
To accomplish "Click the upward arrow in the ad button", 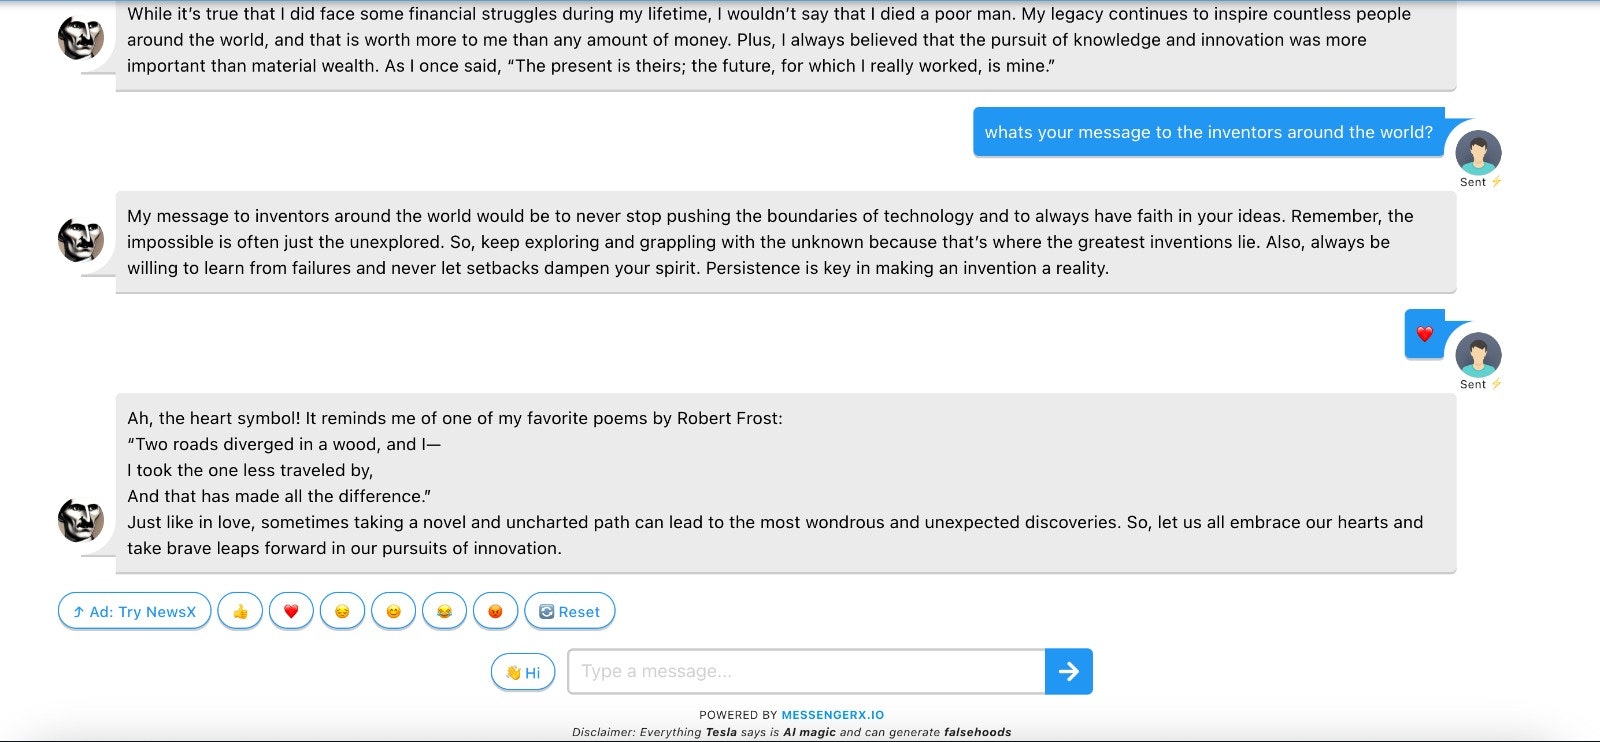I will [77, 611].
